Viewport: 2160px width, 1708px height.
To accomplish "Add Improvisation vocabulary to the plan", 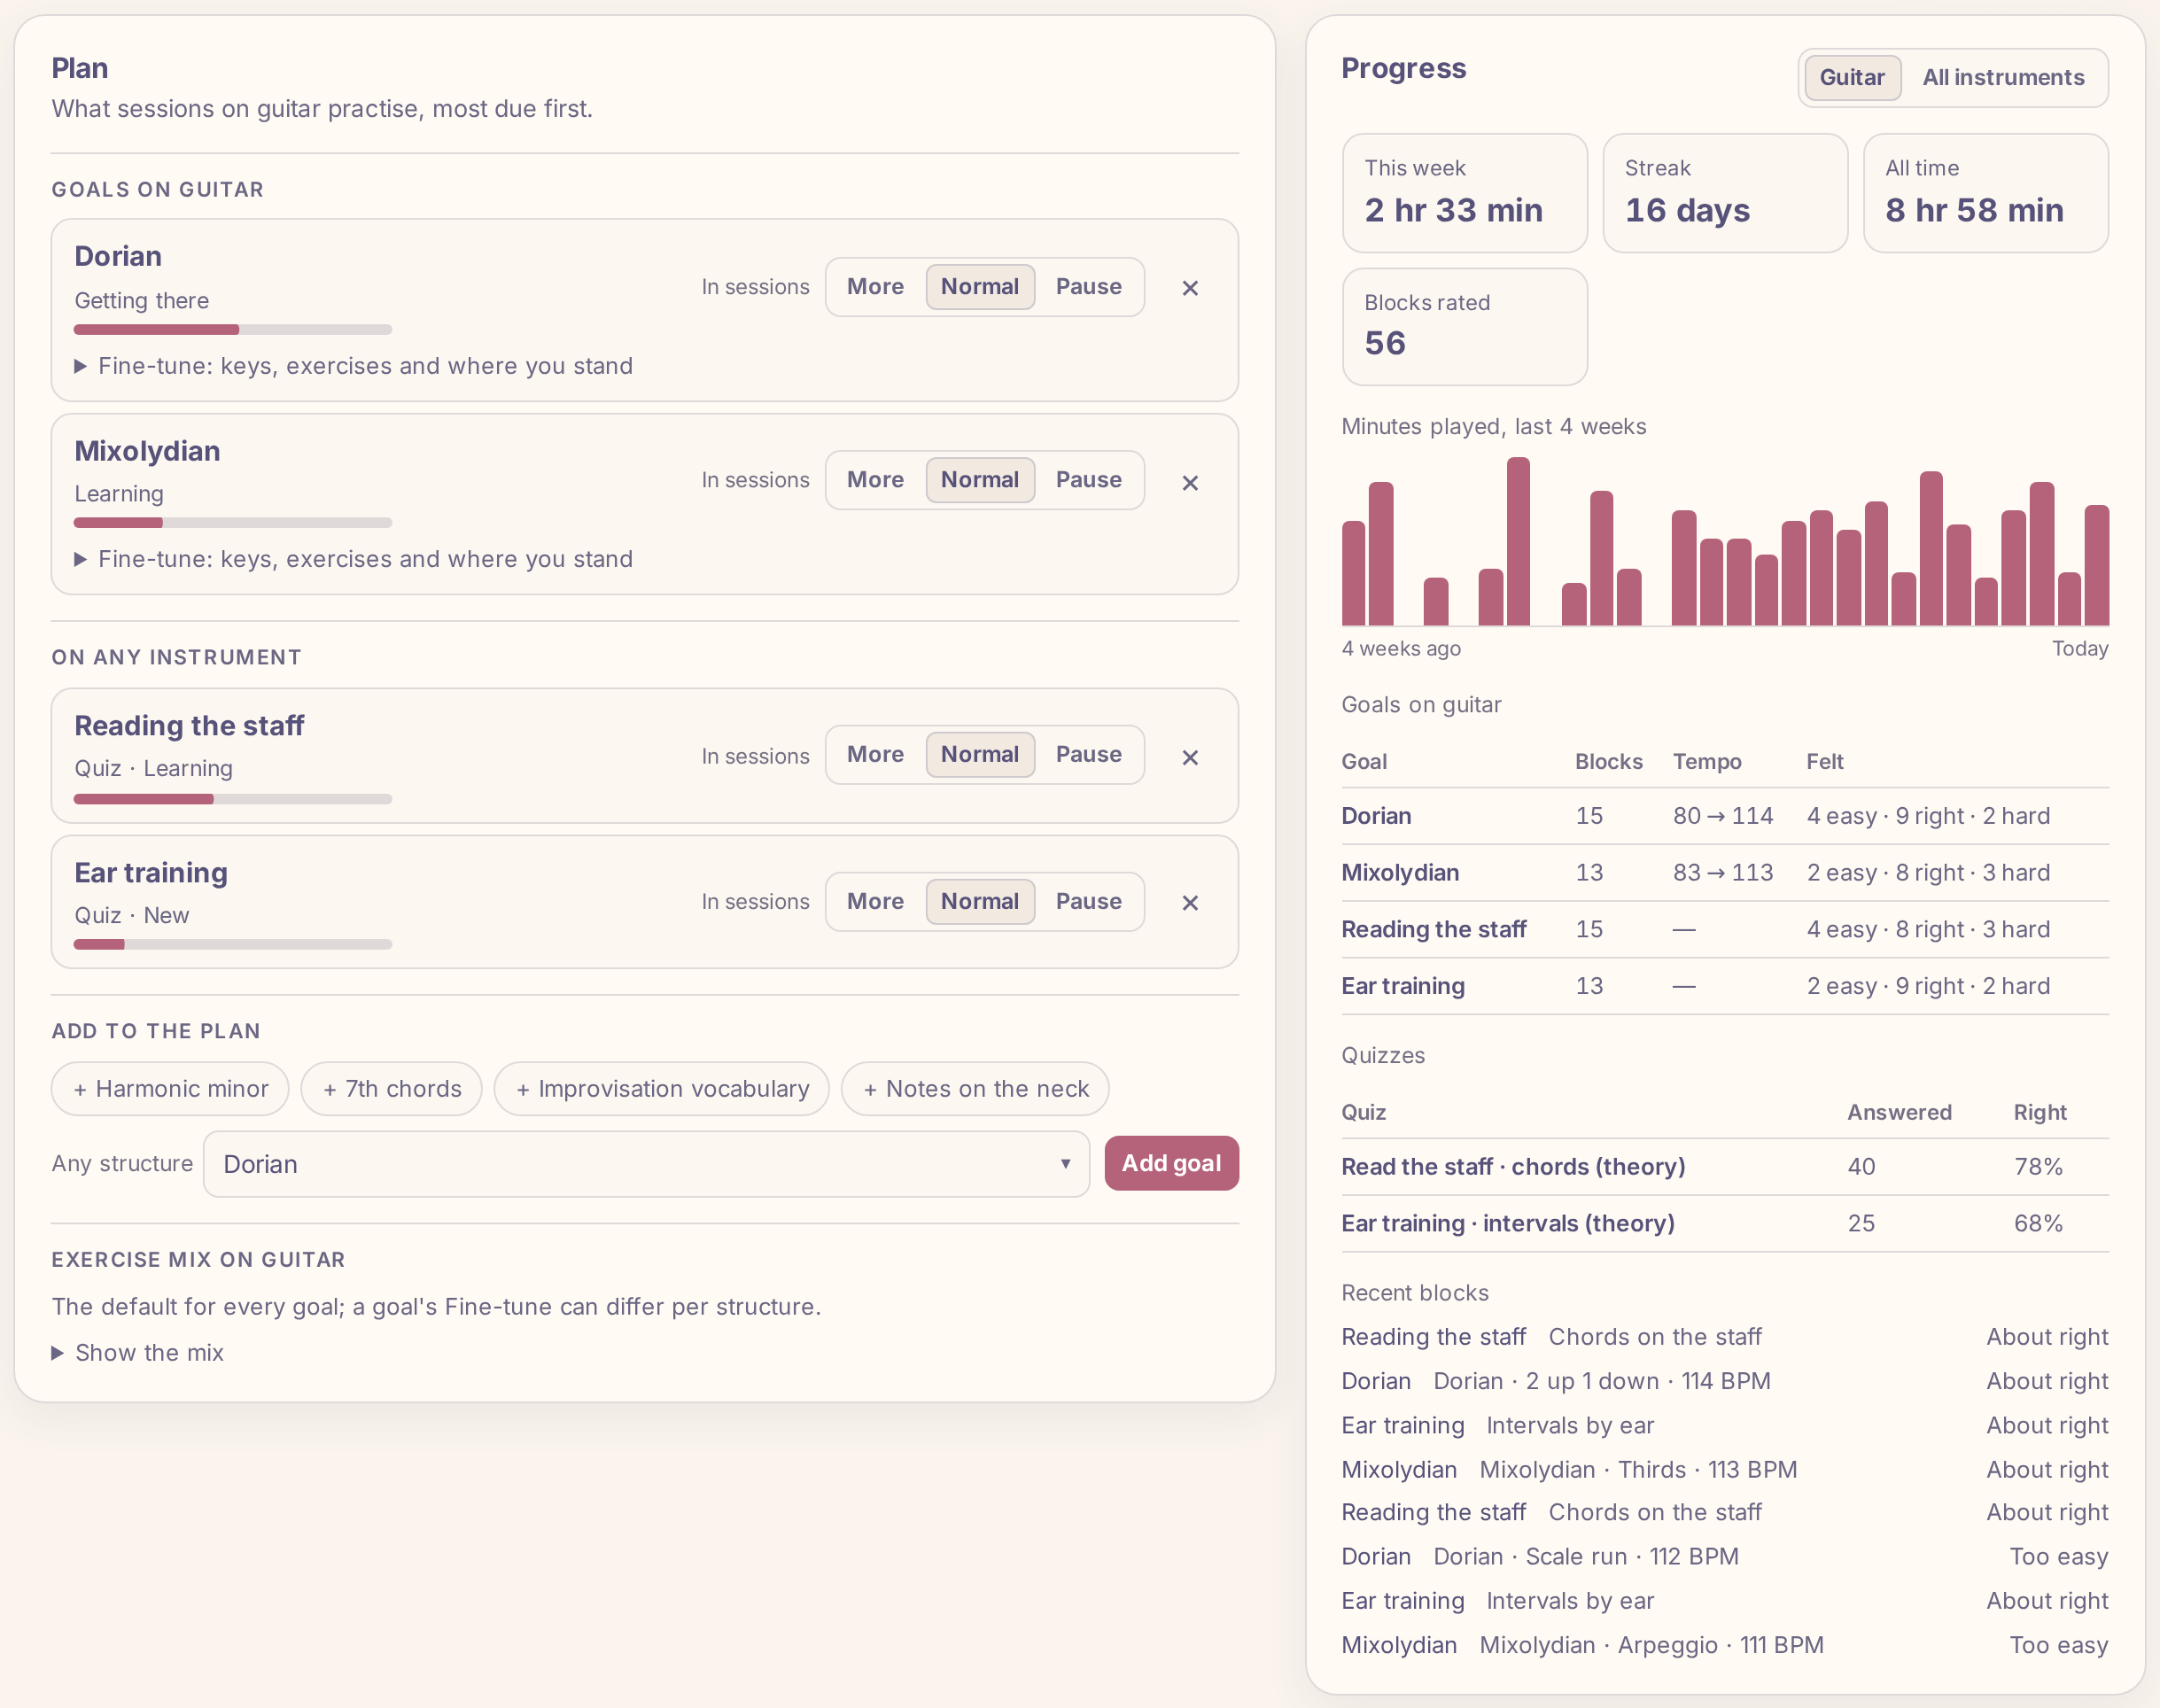I will 662,1089.
